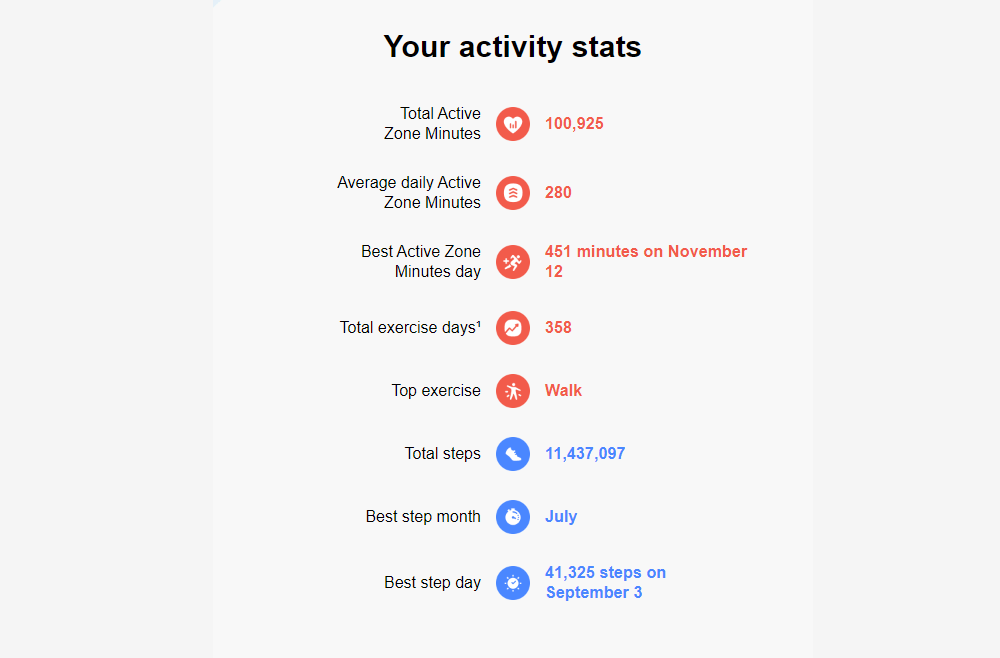Click the Best step month label
Image resolution: width=1000 pixels, height=658 pixels.
(x=423, y=516)
